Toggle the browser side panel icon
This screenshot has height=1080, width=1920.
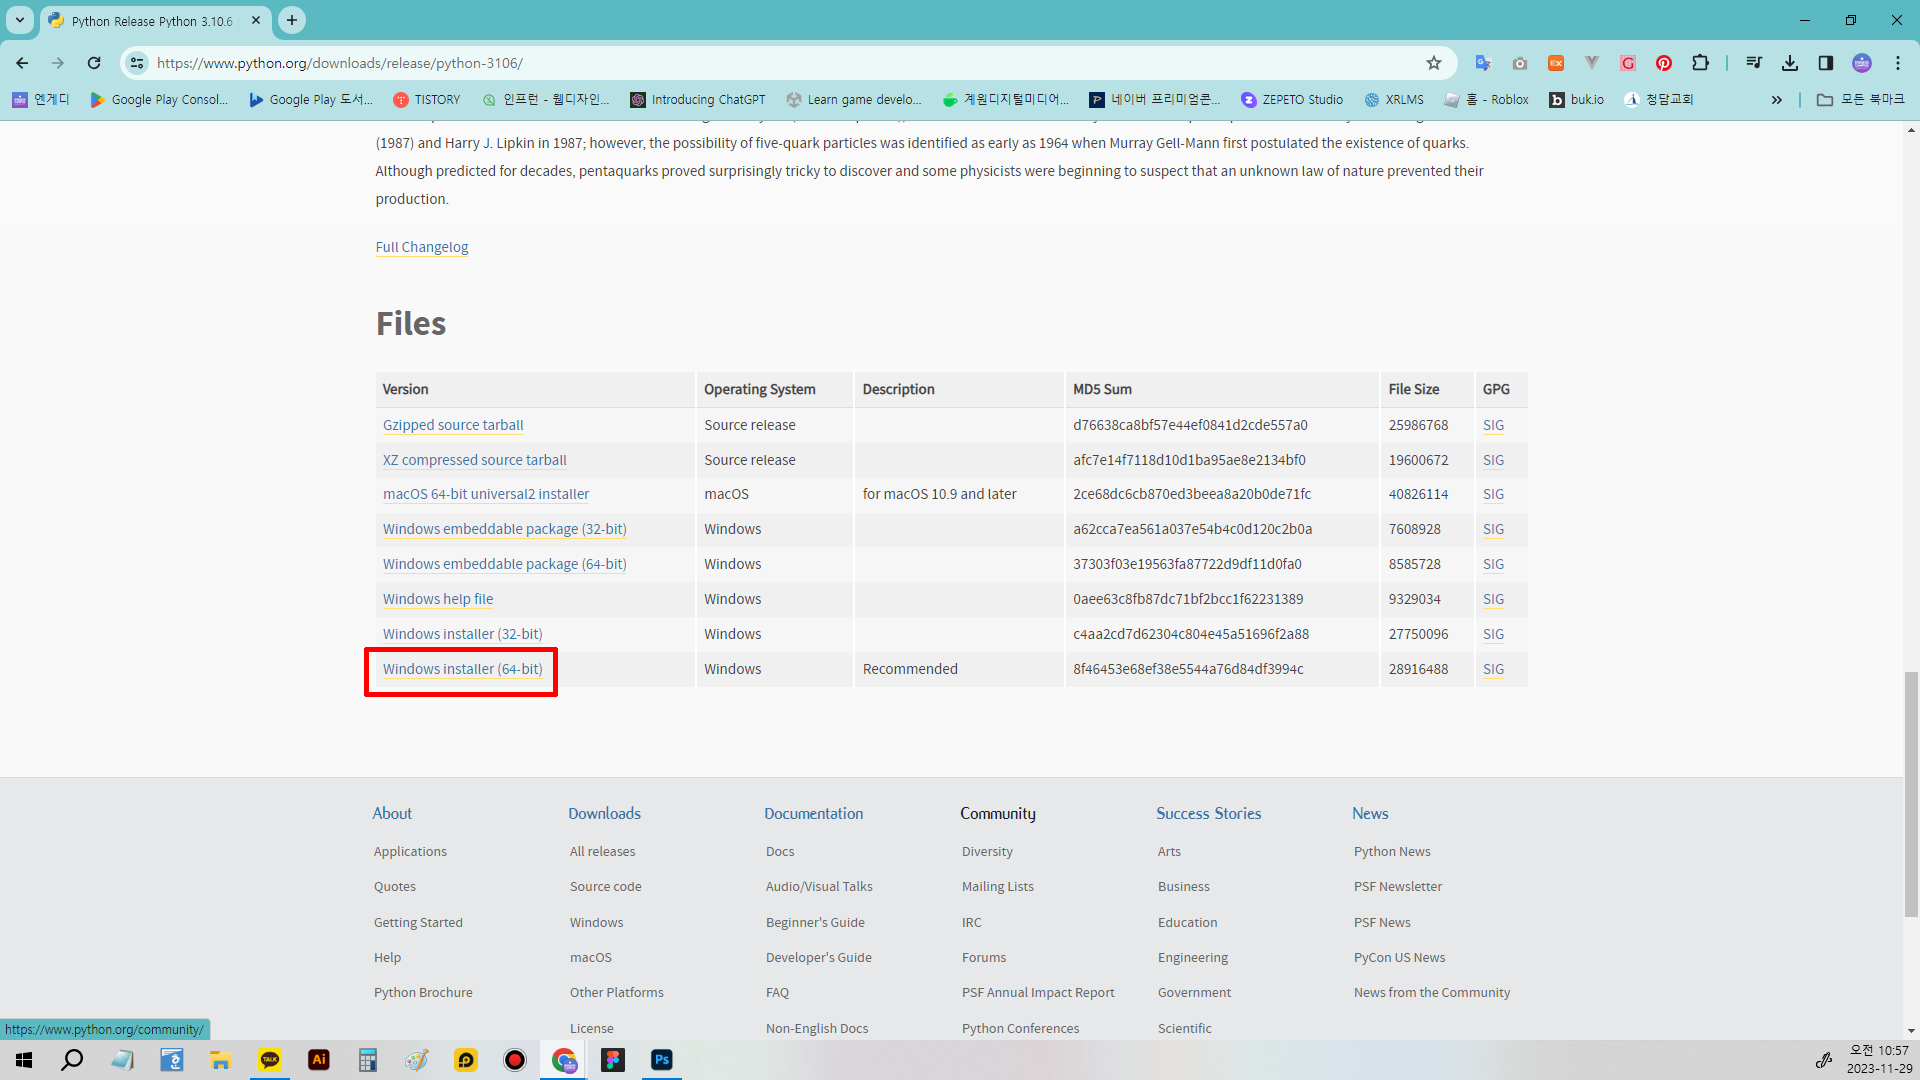click(x=1826, y=63)
